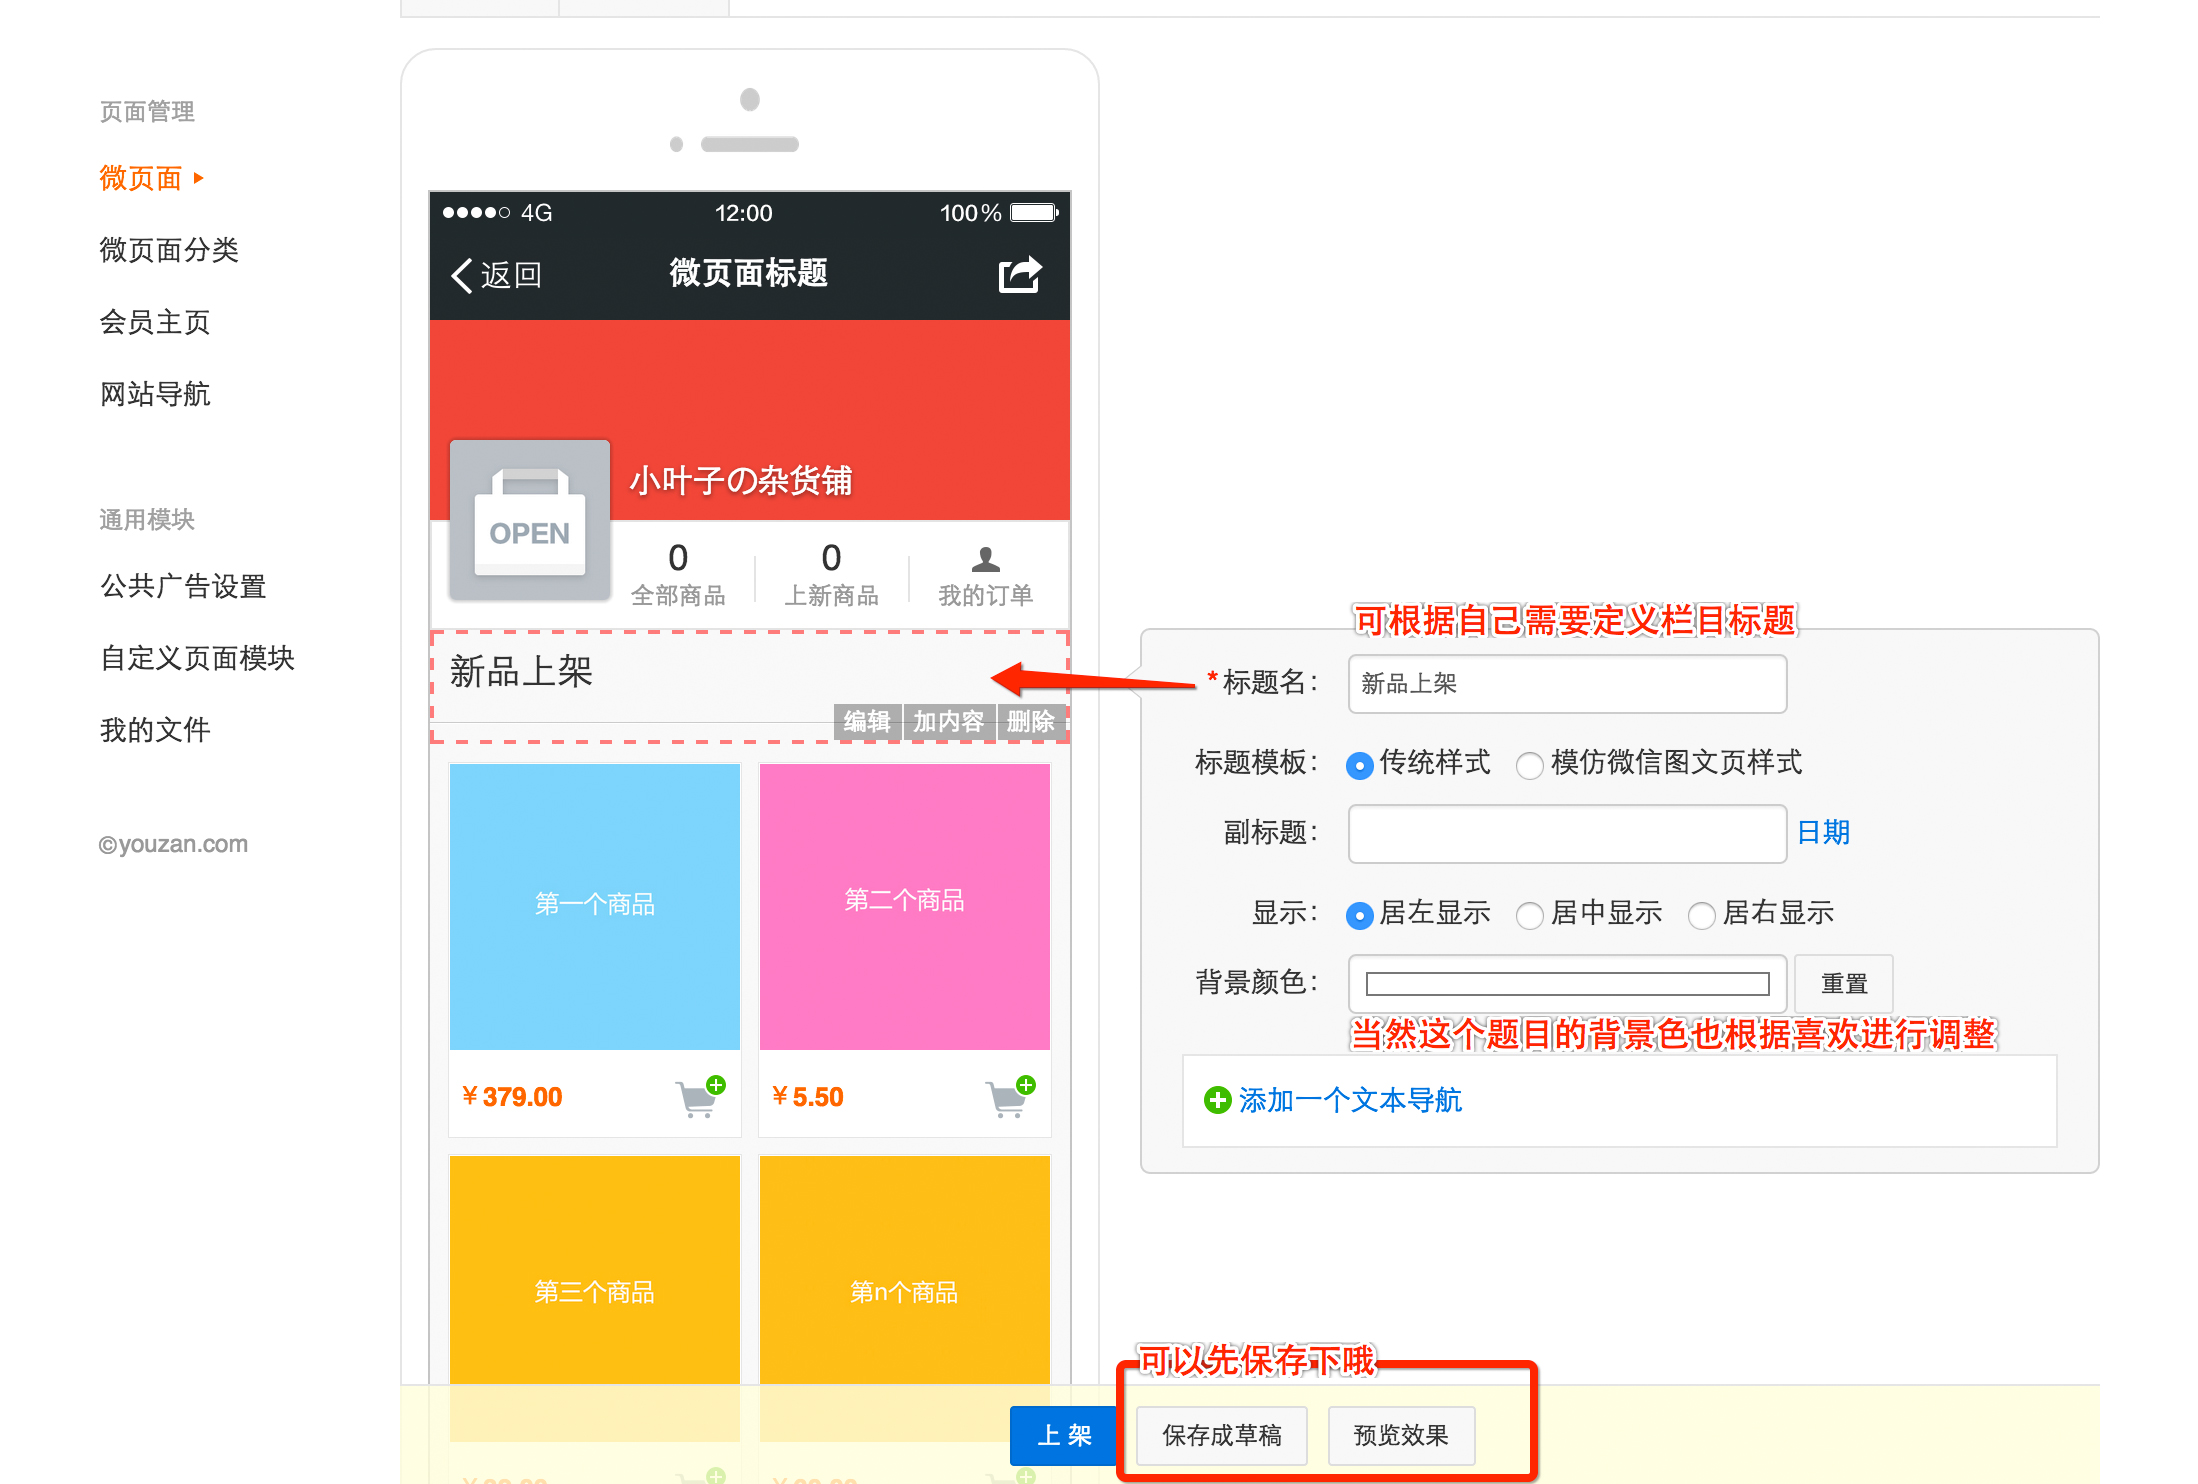The width and height of the screenshot is (2198, 1484).
Task: Click the ￥5.50 price text
Action: coord(808,1097)
